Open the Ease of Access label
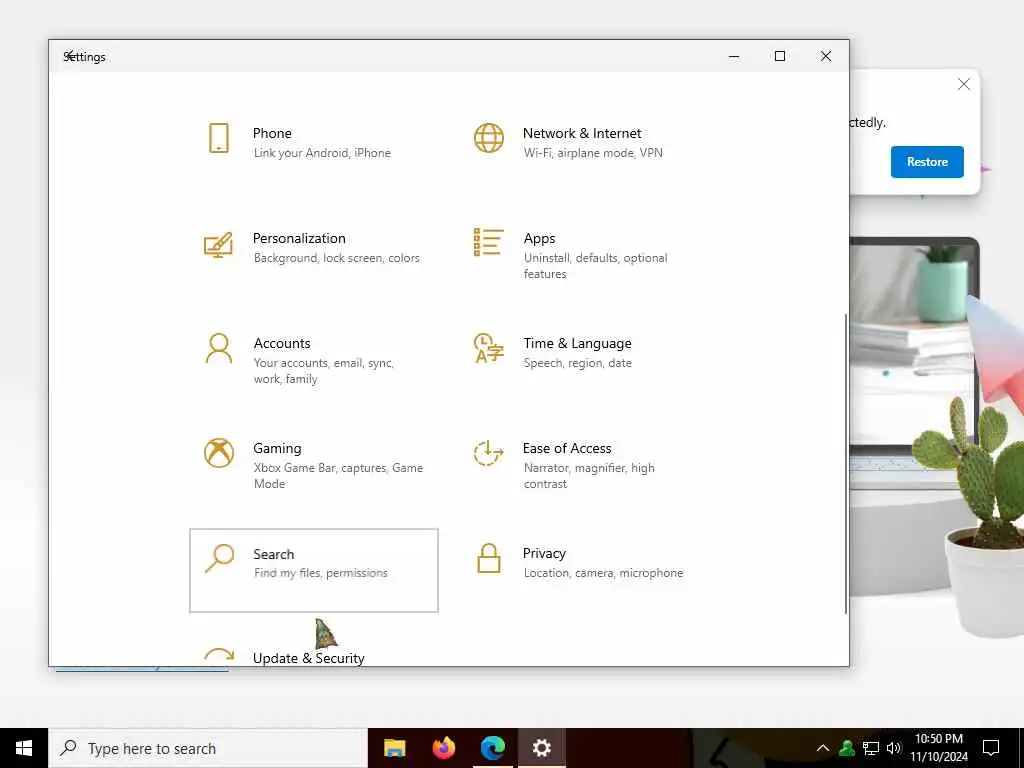Image resolution: width=1024 pixels, height=768 pixels. click(x=567, y=449)
